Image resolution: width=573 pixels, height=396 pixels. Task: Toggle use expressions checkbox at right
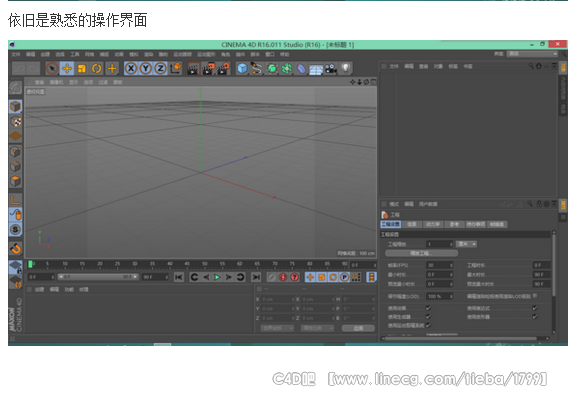click(x=535, y=308)
